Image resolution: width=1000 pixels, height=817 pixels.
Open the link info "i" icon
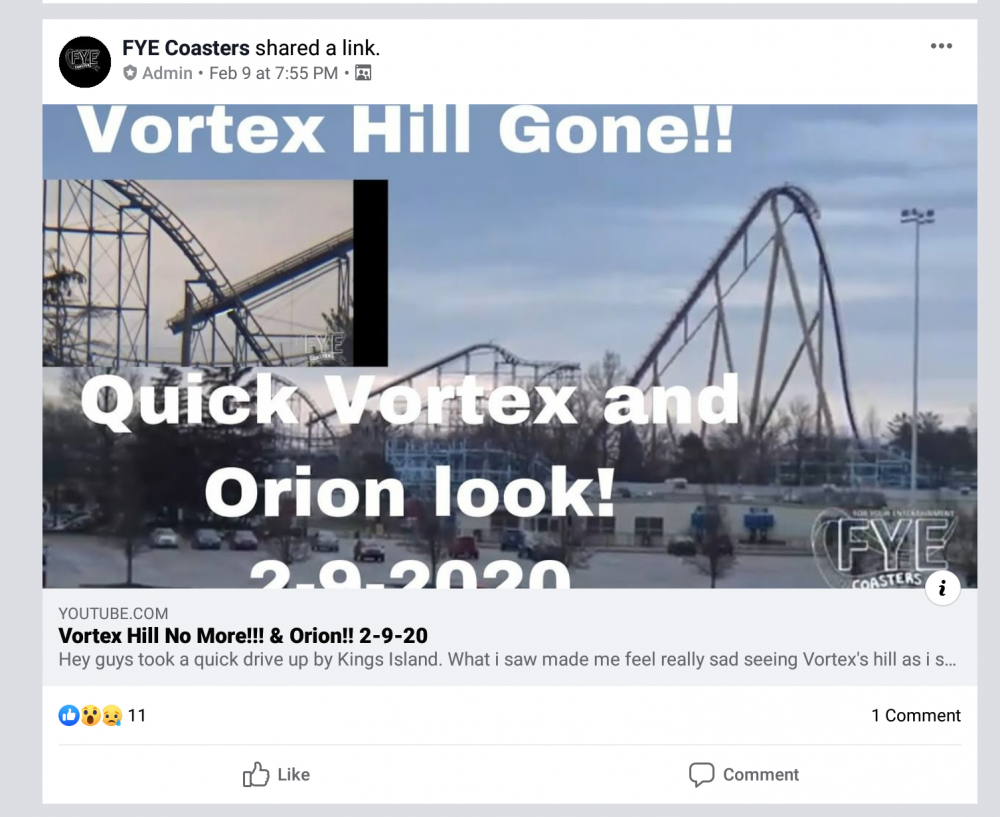tap(943, 588)
